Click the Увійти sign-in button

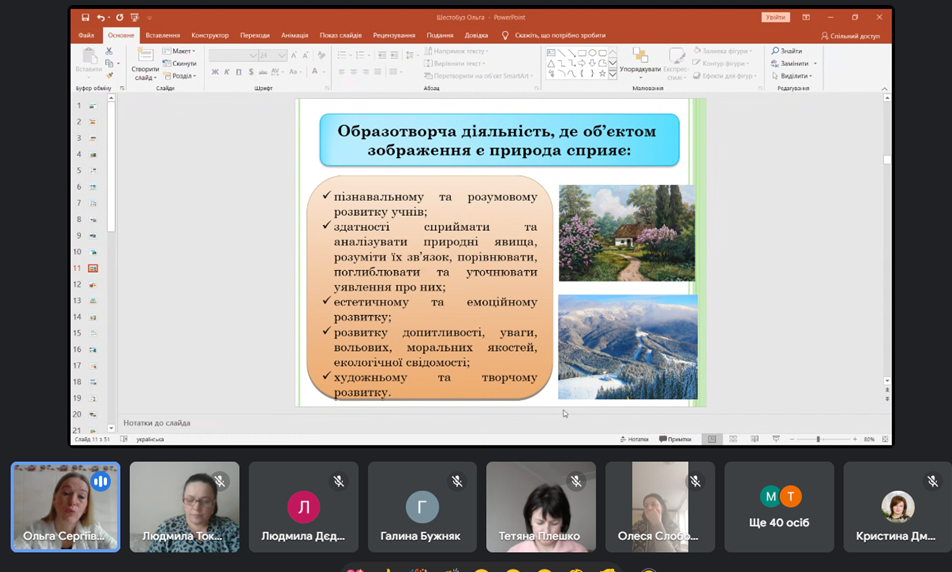tap(775, 18)
